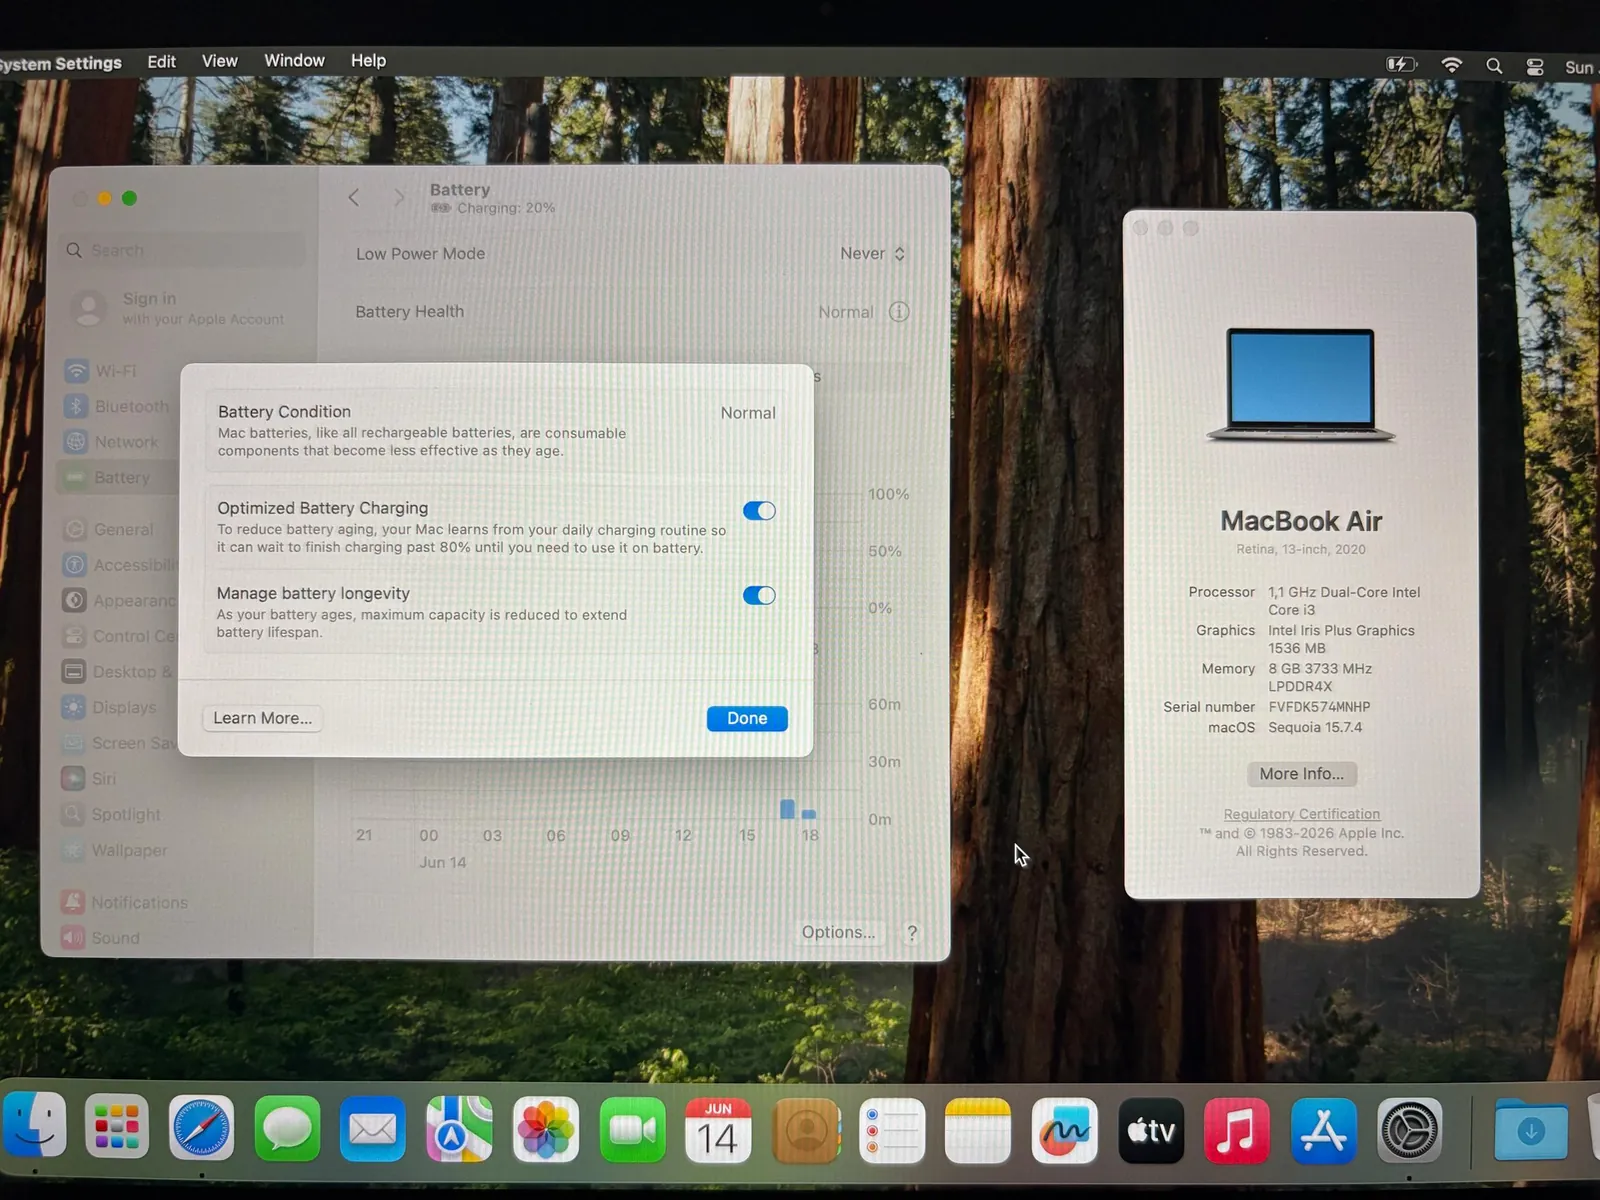
Task: Go forward with the right chevron
Action: [399, 198]
